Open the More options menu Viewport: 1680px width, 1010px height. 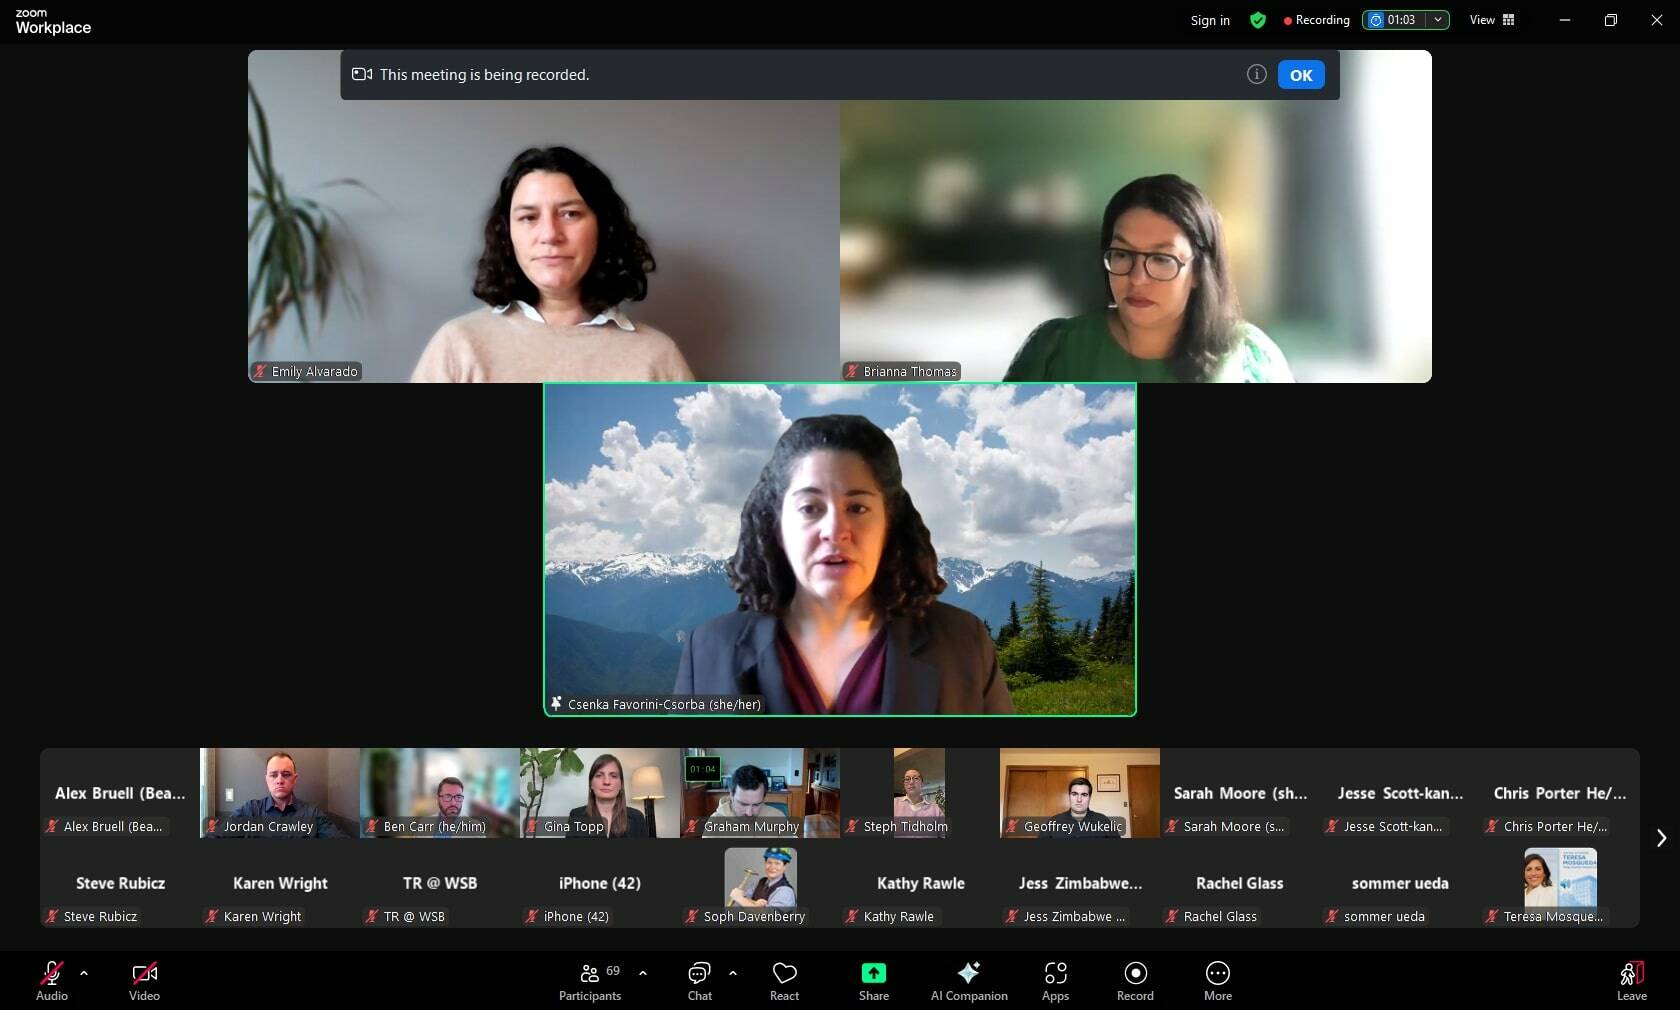(1217, 980)
